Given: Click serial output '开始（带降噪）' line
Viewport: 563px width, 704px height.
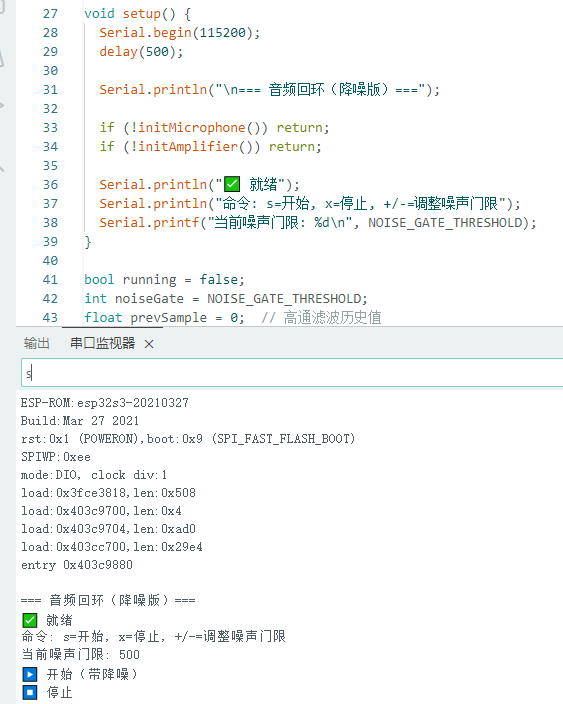Looking at the screenshot, I should (80, 674).
